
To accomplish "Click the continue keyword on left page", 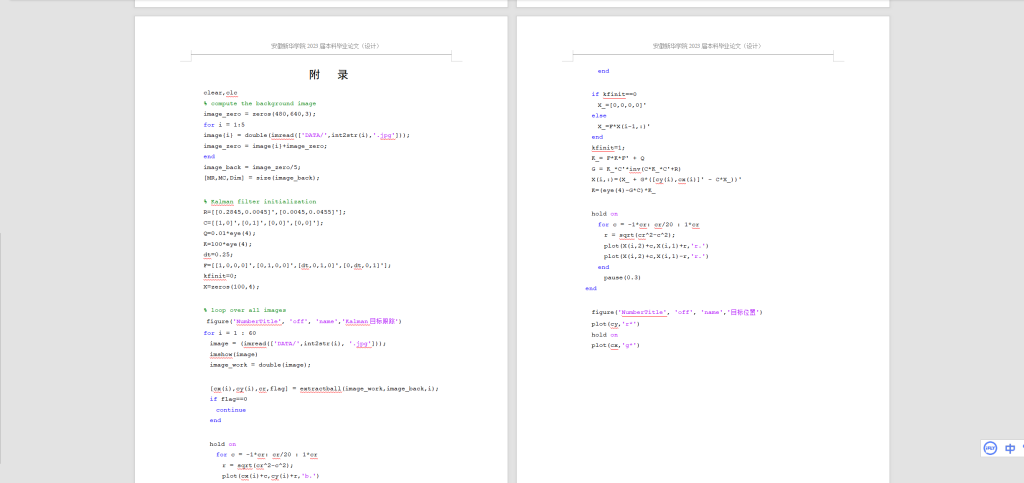I will [231, 409].
